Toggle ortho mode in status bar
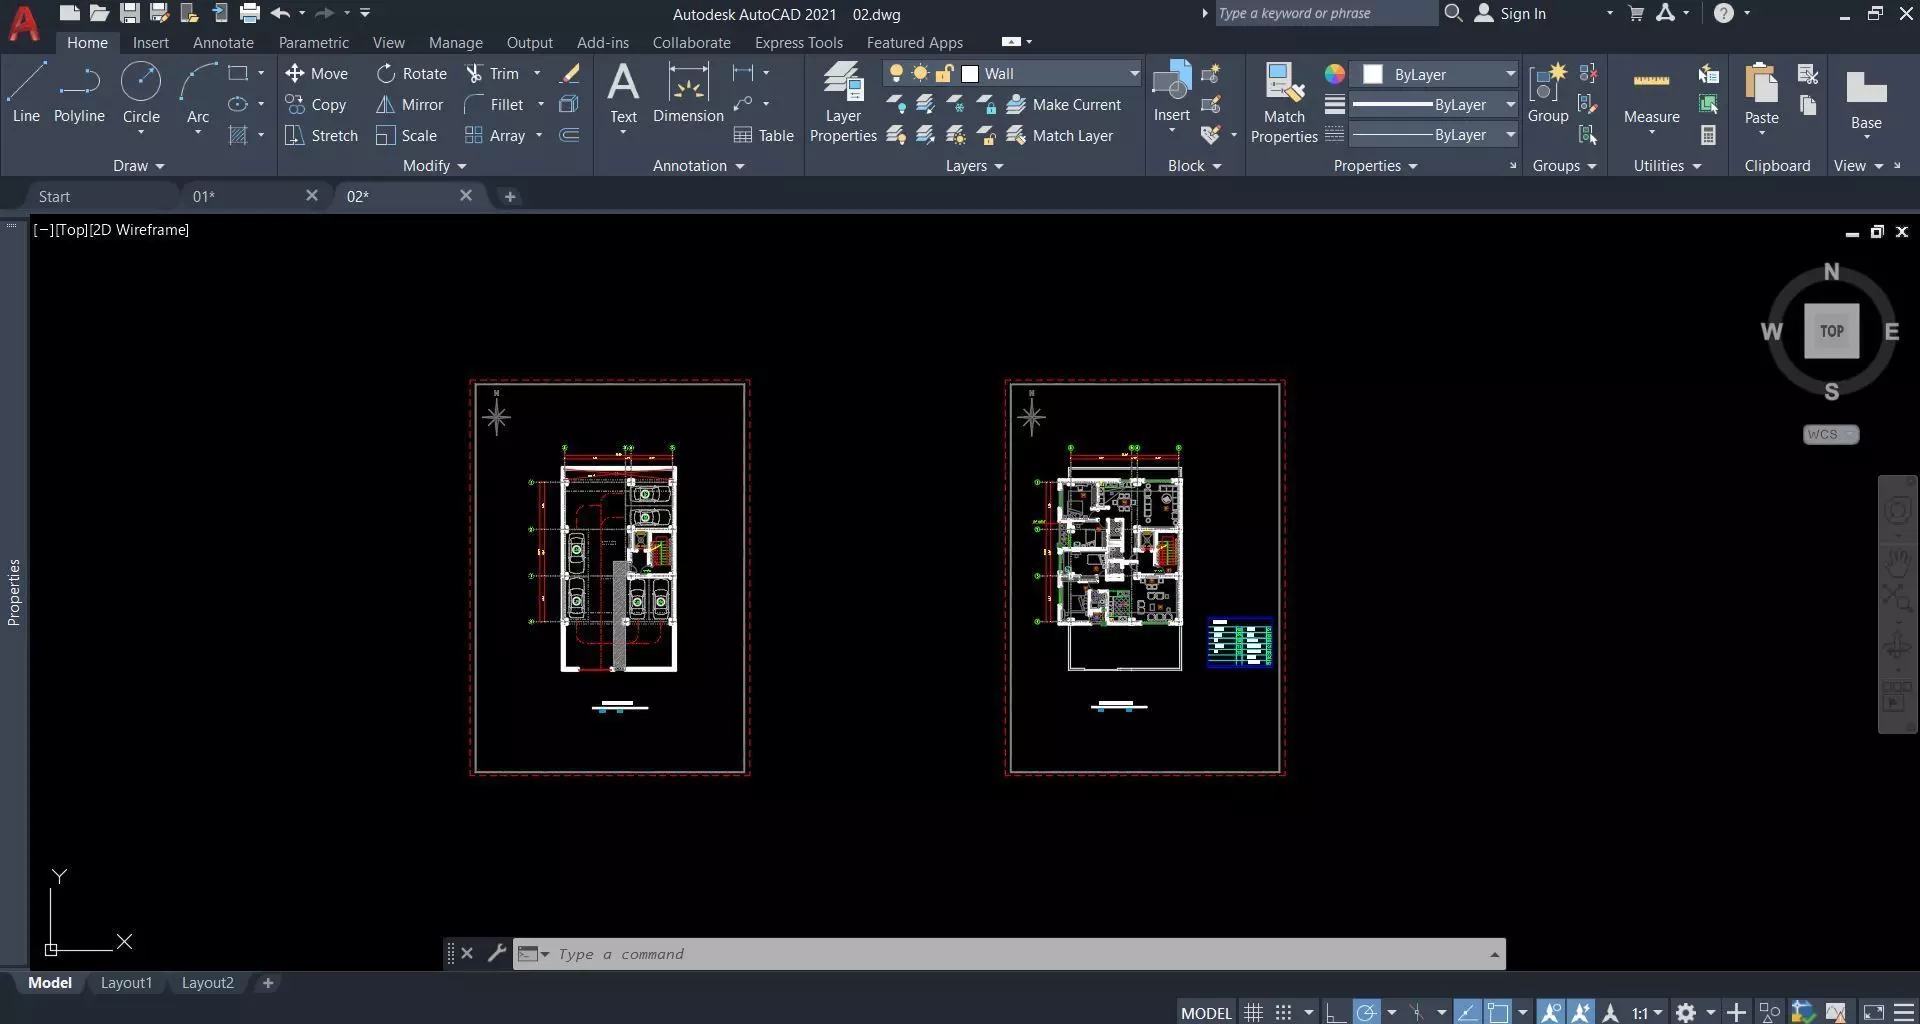The width and height of the screenshot is (1920, 1024). coord(1335,1012)
